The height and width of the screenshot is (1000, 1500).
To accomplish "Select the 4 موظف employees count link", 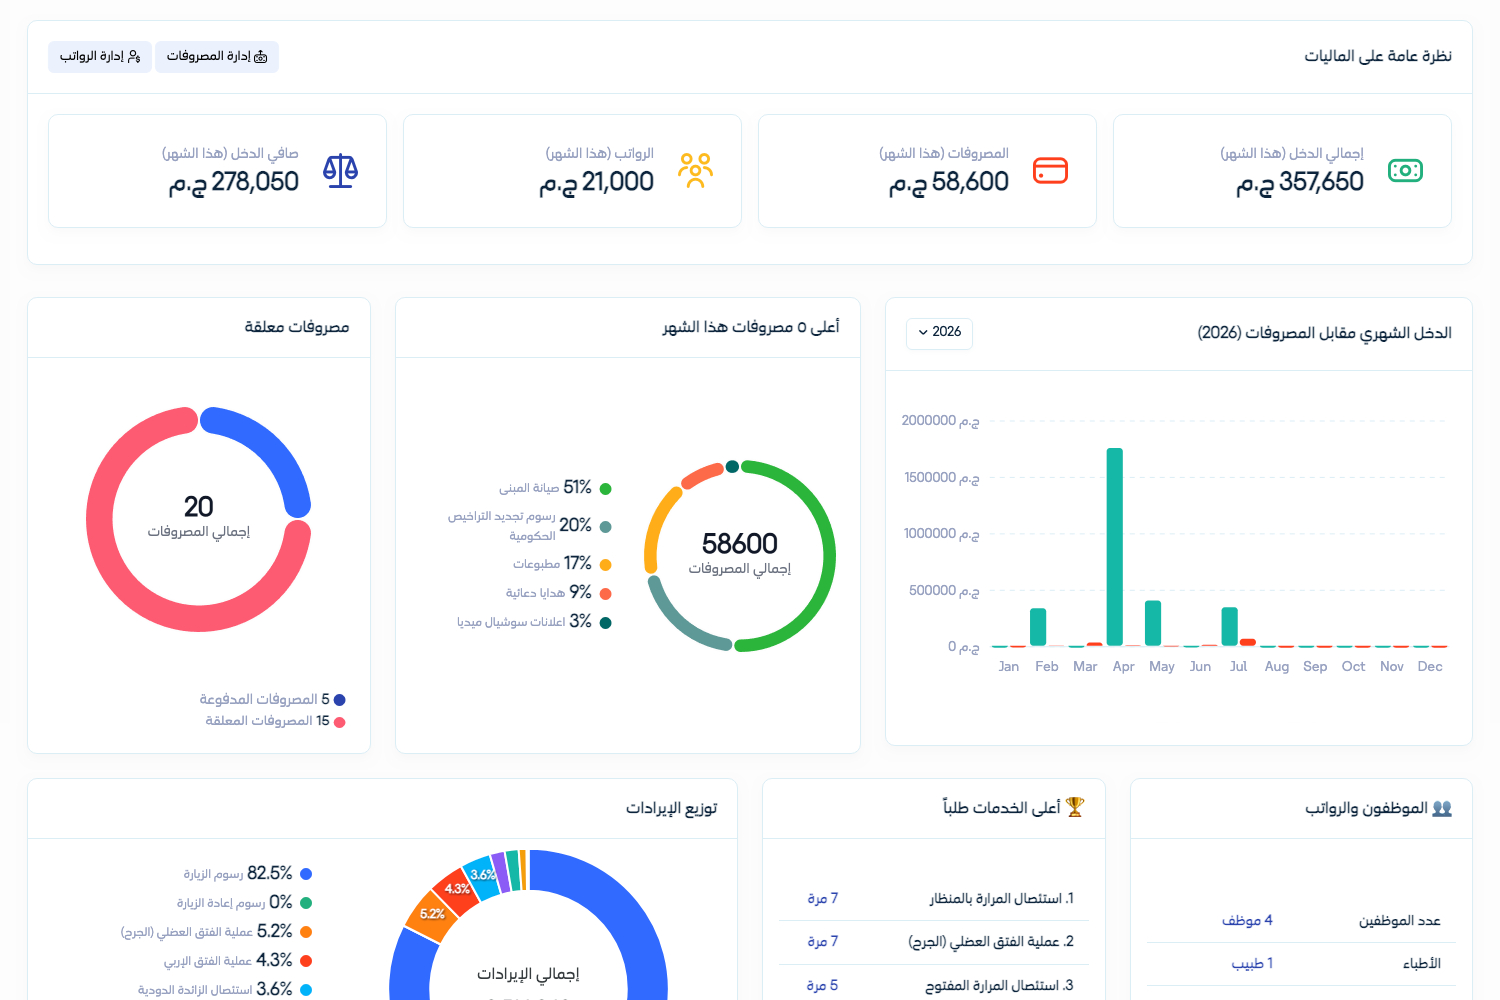I will (x=1247, y=921).
